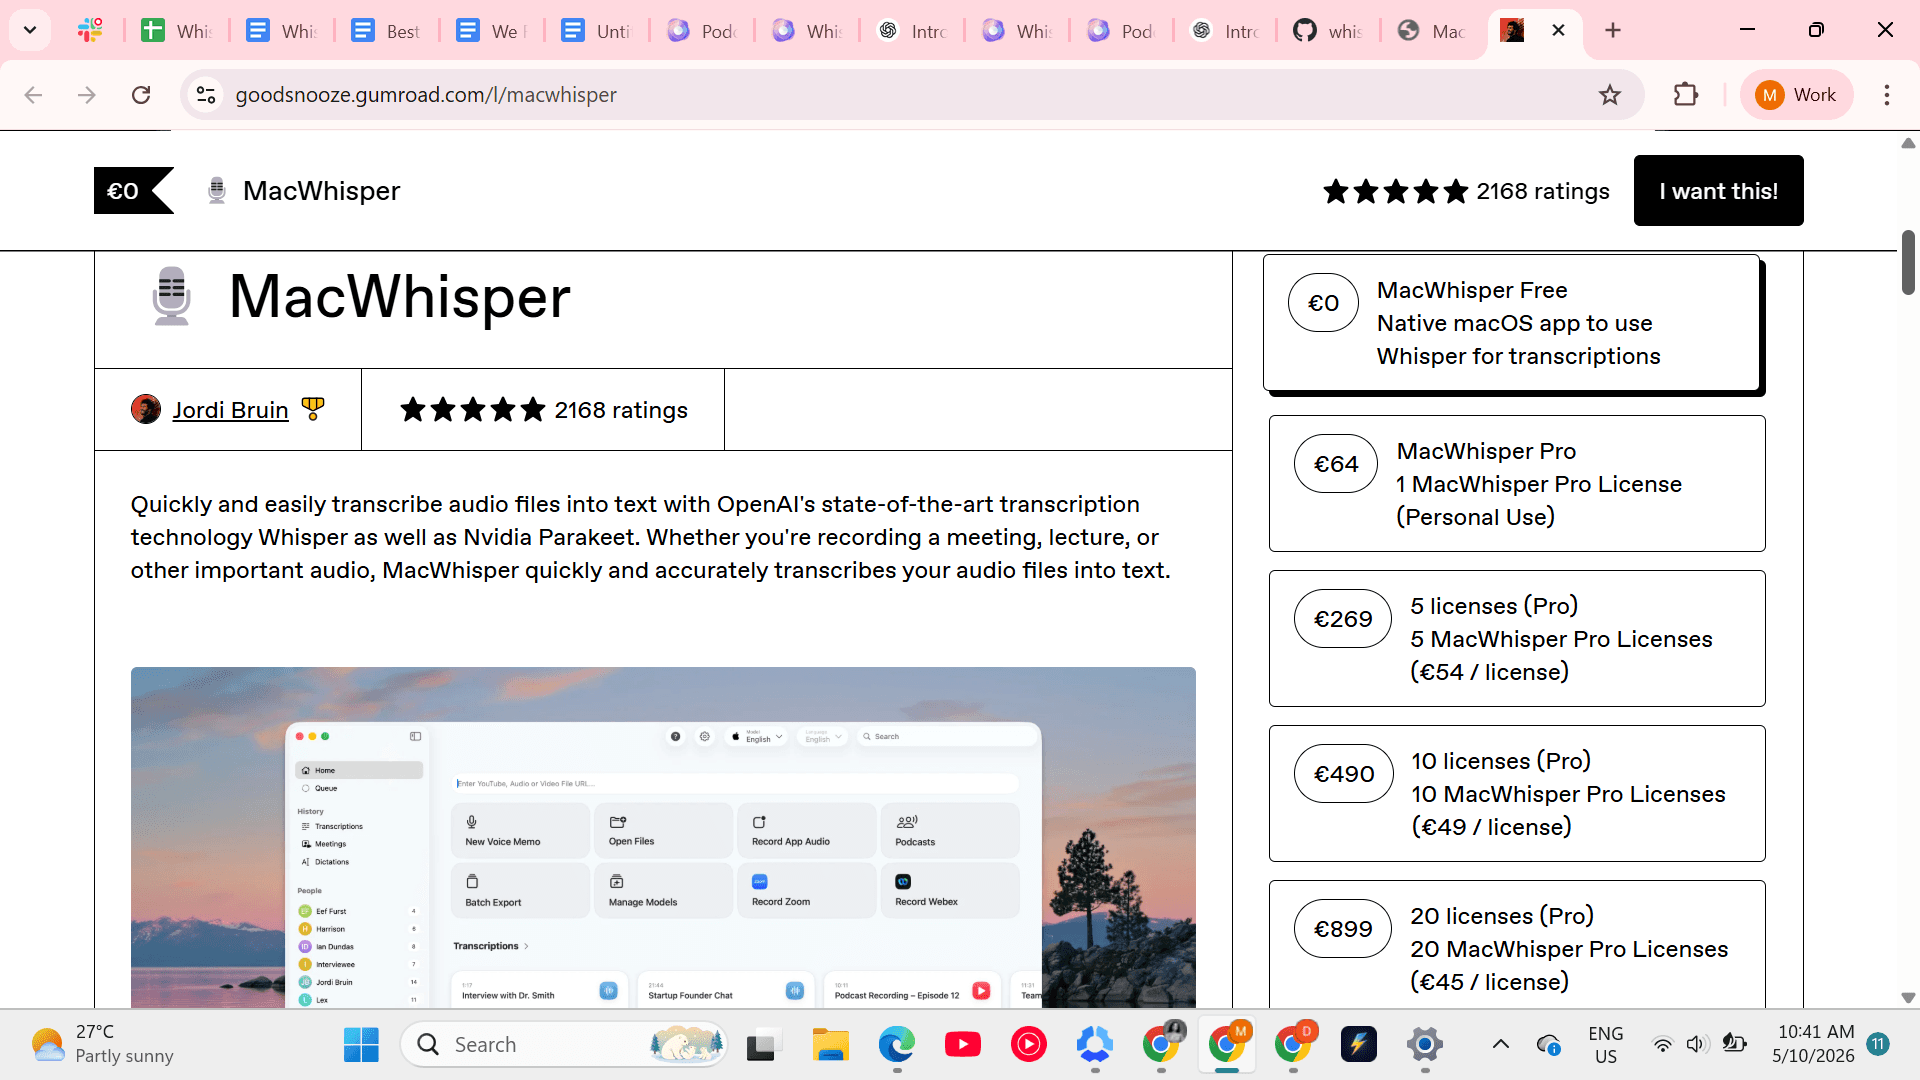
Task: Switch to the Slack tab
Action: pyautogui.click(x=90, y=31)
